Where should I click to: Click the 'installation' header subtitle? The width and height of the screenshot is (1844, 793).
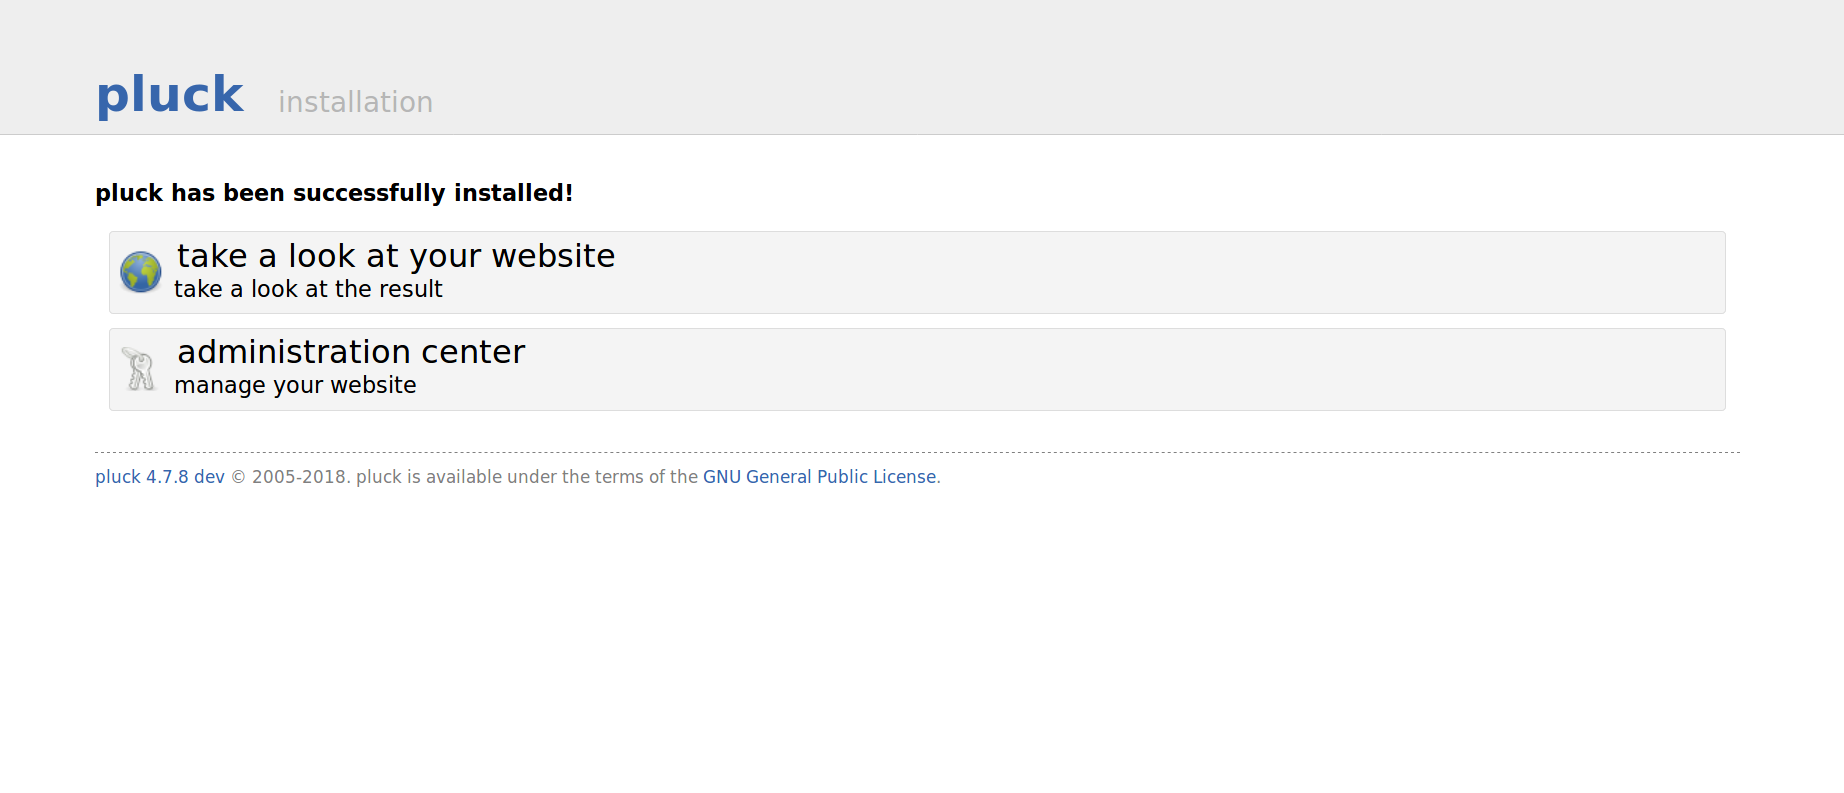(x=355, y=102)
